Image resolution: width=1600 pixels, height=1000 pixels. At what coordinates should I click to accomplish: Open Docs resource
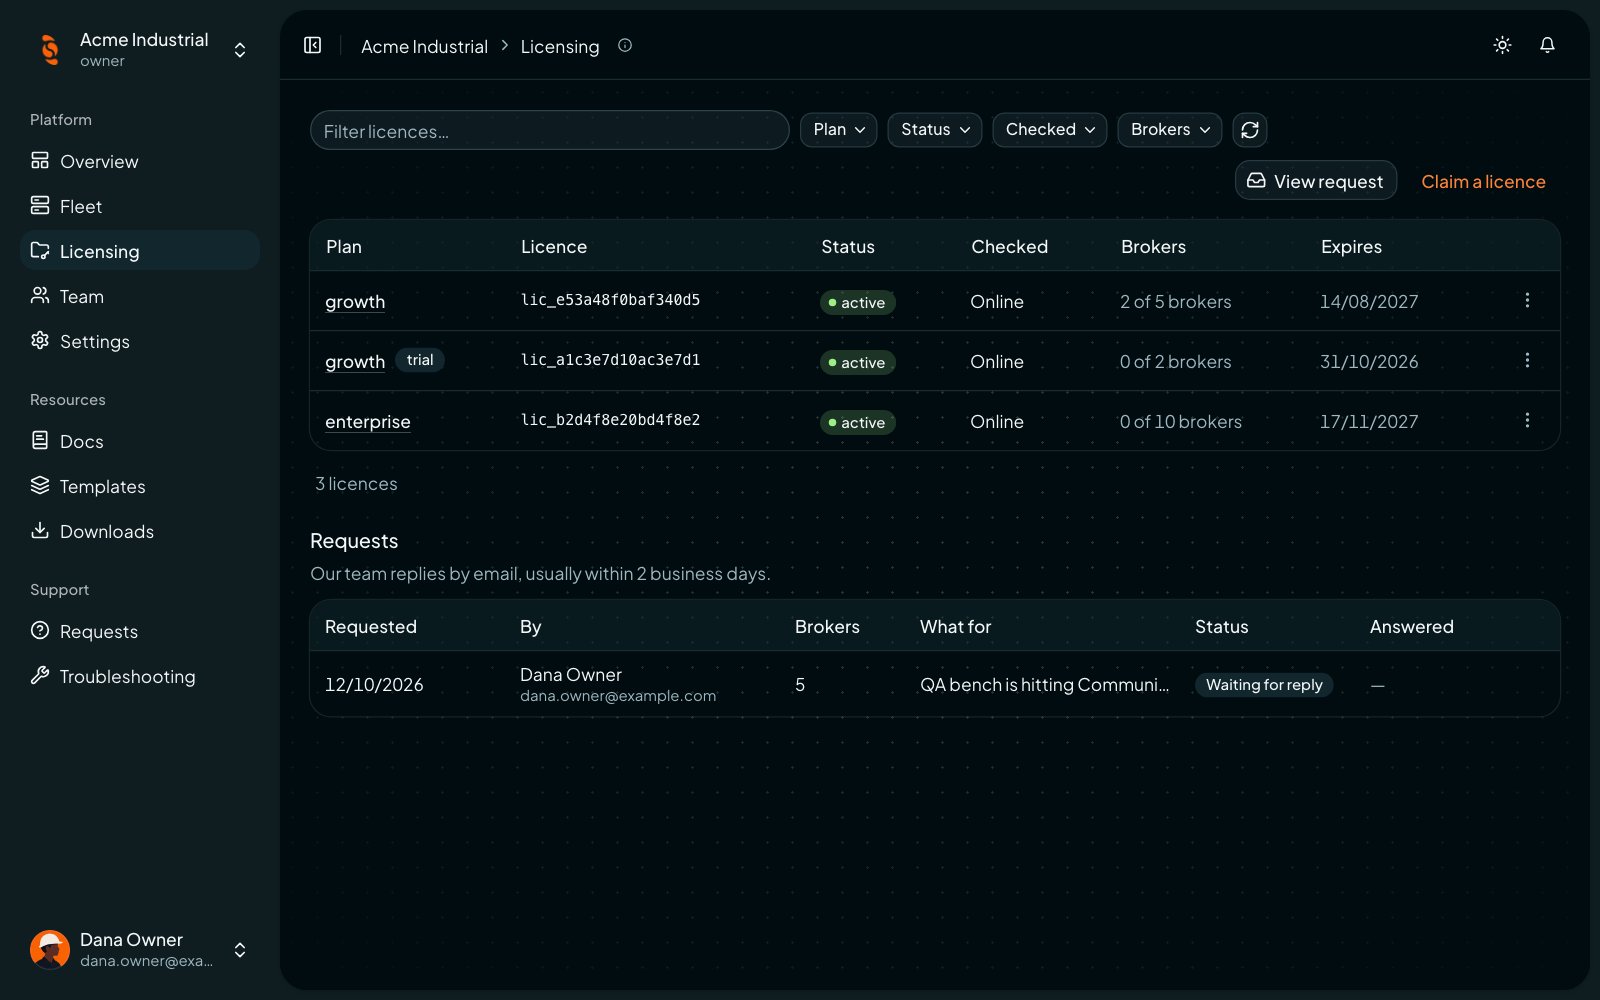click(140, 441)
